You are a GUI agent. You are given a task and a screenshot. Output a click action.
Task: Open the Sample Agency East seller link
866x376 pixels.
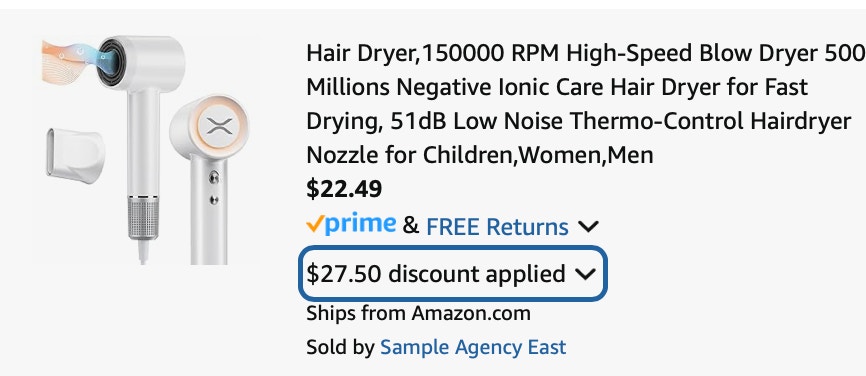pos(473,347)
